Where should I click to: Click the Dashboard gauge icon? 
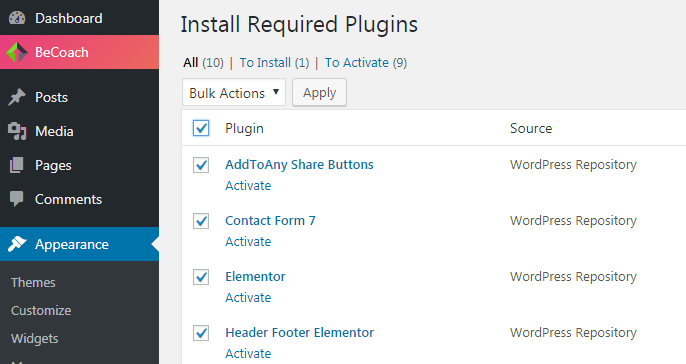17,18
